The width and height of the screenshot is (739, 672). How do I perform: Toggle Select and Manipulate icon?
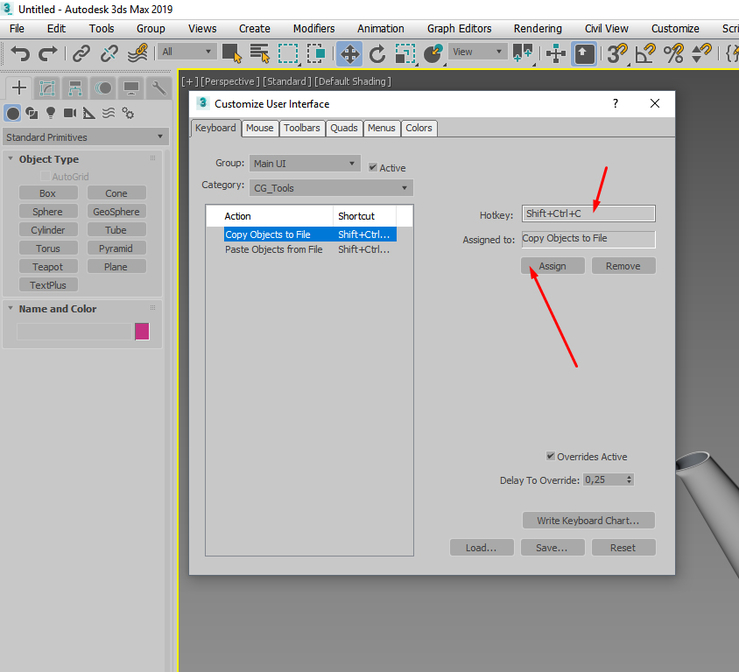coord(556,54)
